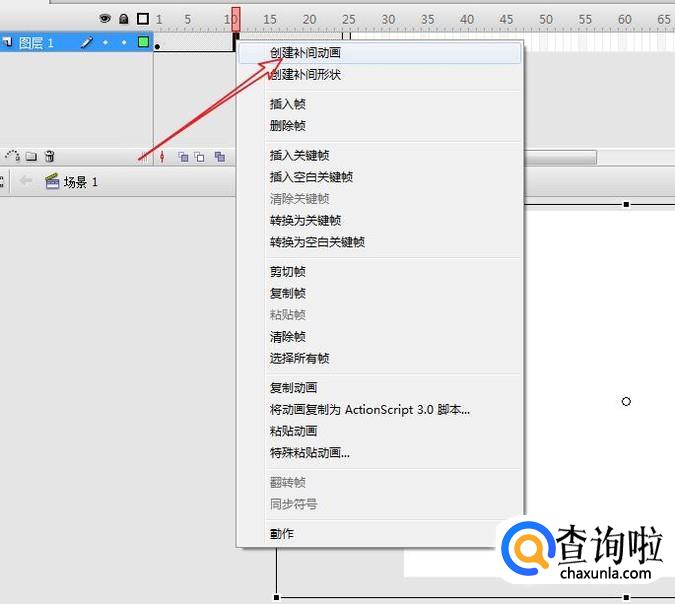Screen dimensions: 675x604
Task: Click frame number 45 on timeline ruler
Action: click(x=506, y=19)
